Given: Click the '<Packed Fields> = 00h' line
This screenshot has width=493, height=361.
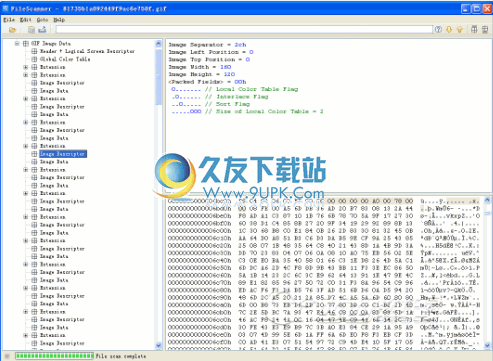Looking at the screenshot, I should (207, 82).
